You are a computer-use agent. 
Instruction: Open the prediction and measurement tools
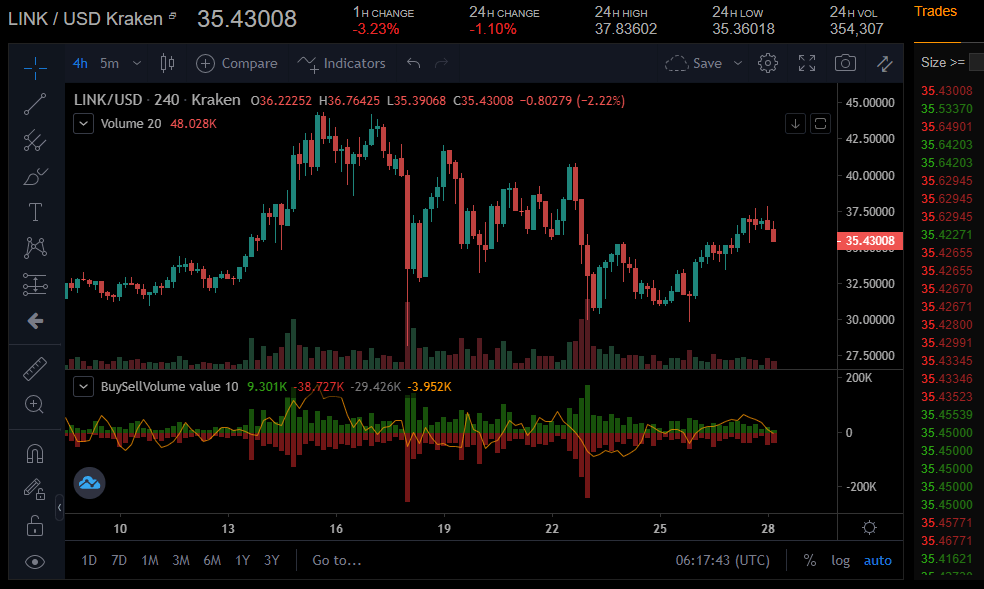point(35,284)
